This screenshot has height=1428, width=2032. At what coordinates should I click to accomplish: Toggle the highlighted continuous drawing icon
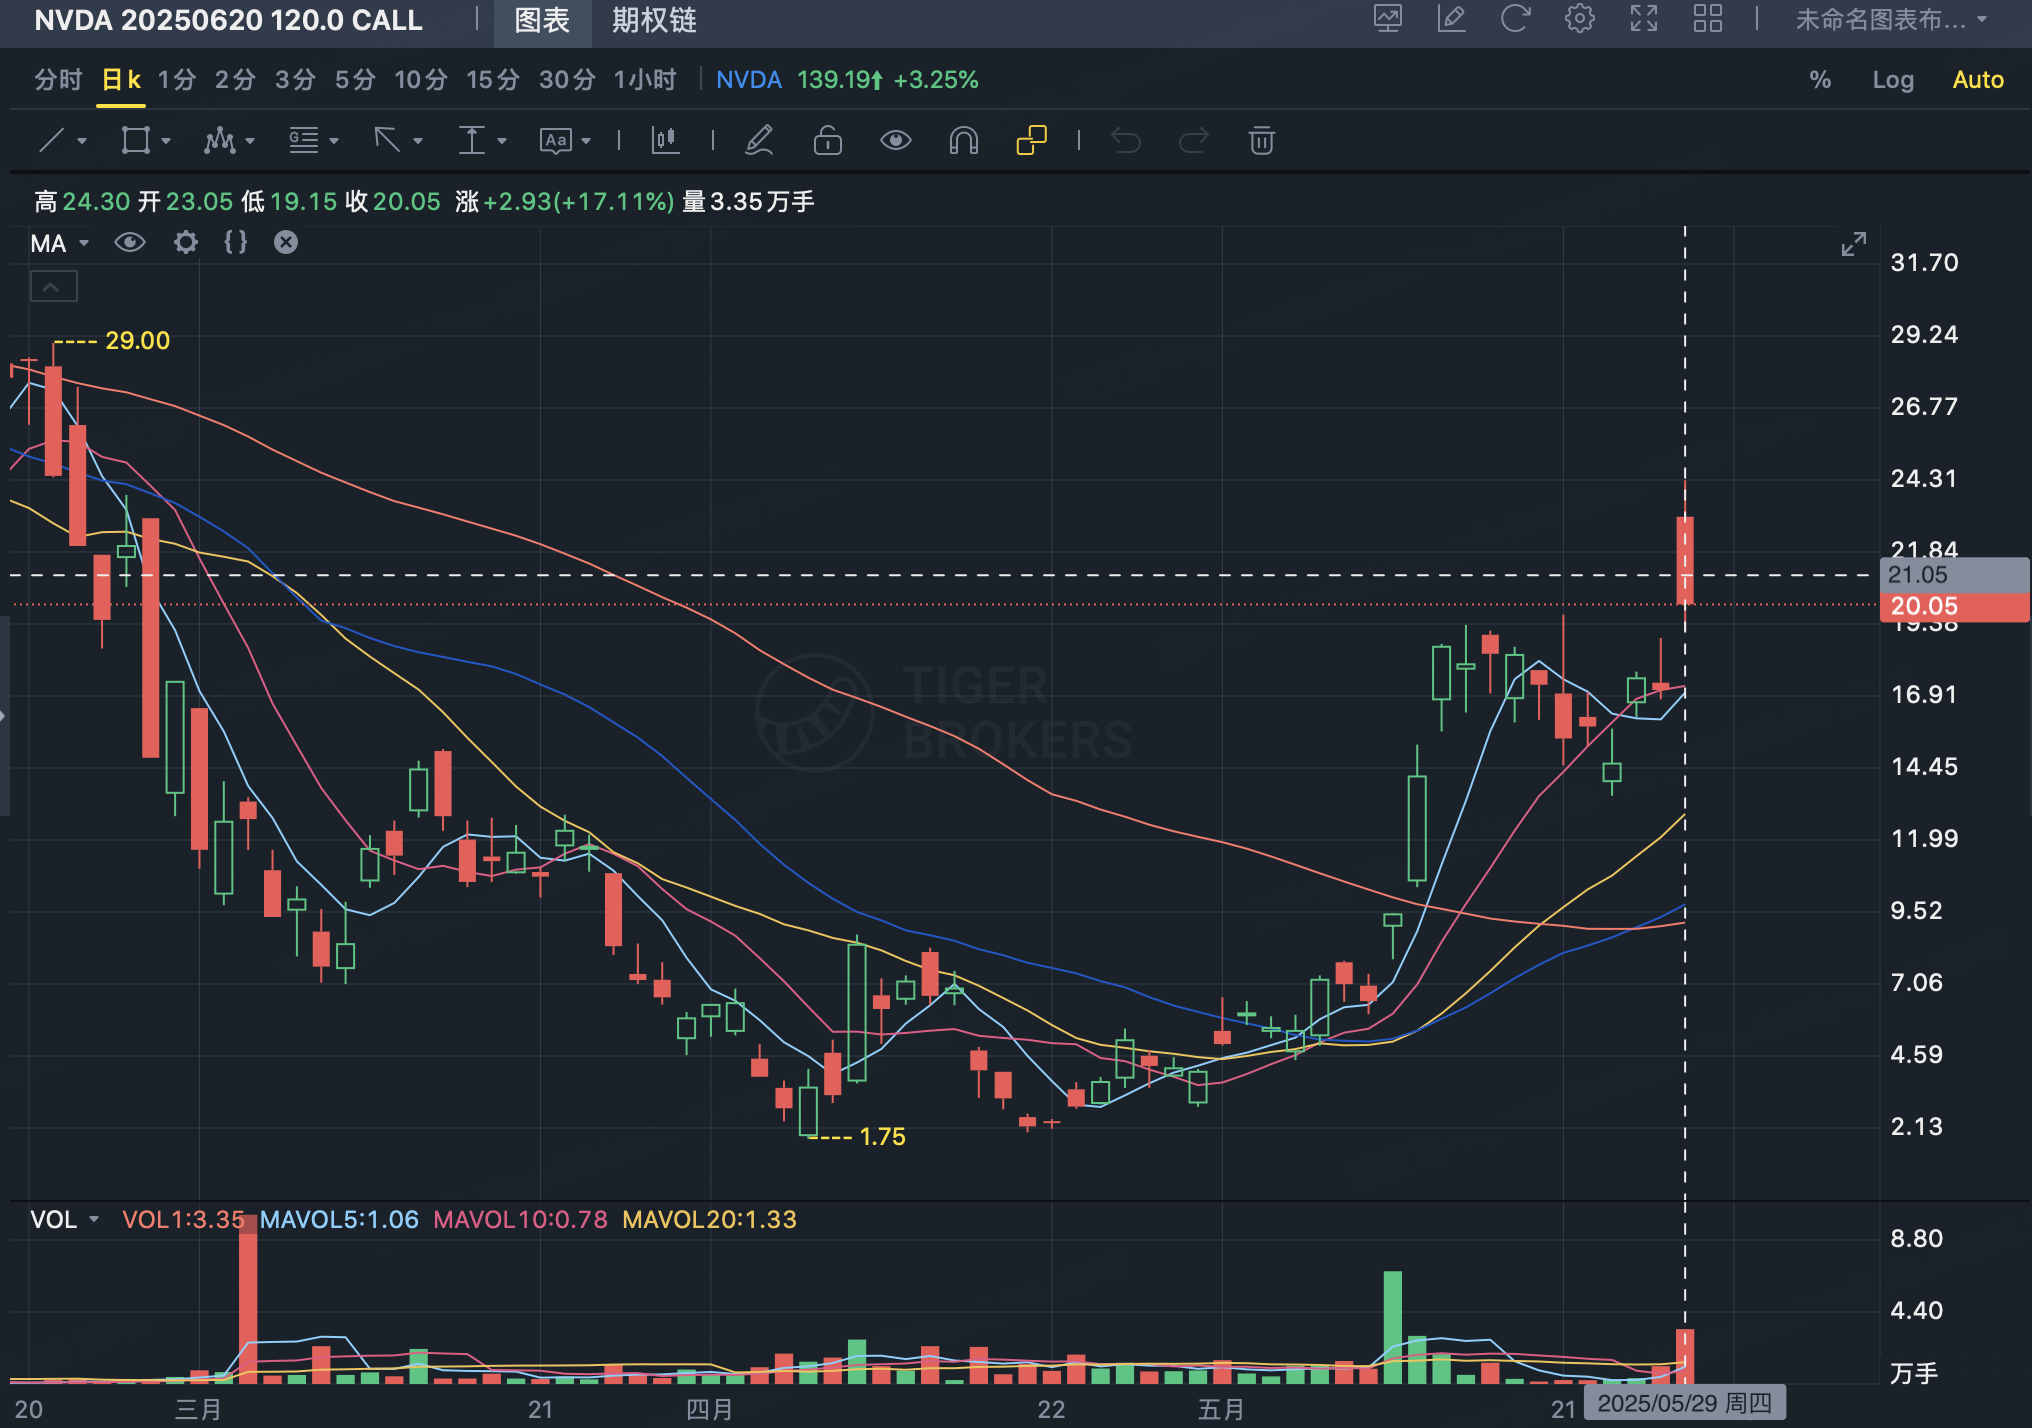(1031, 140)
